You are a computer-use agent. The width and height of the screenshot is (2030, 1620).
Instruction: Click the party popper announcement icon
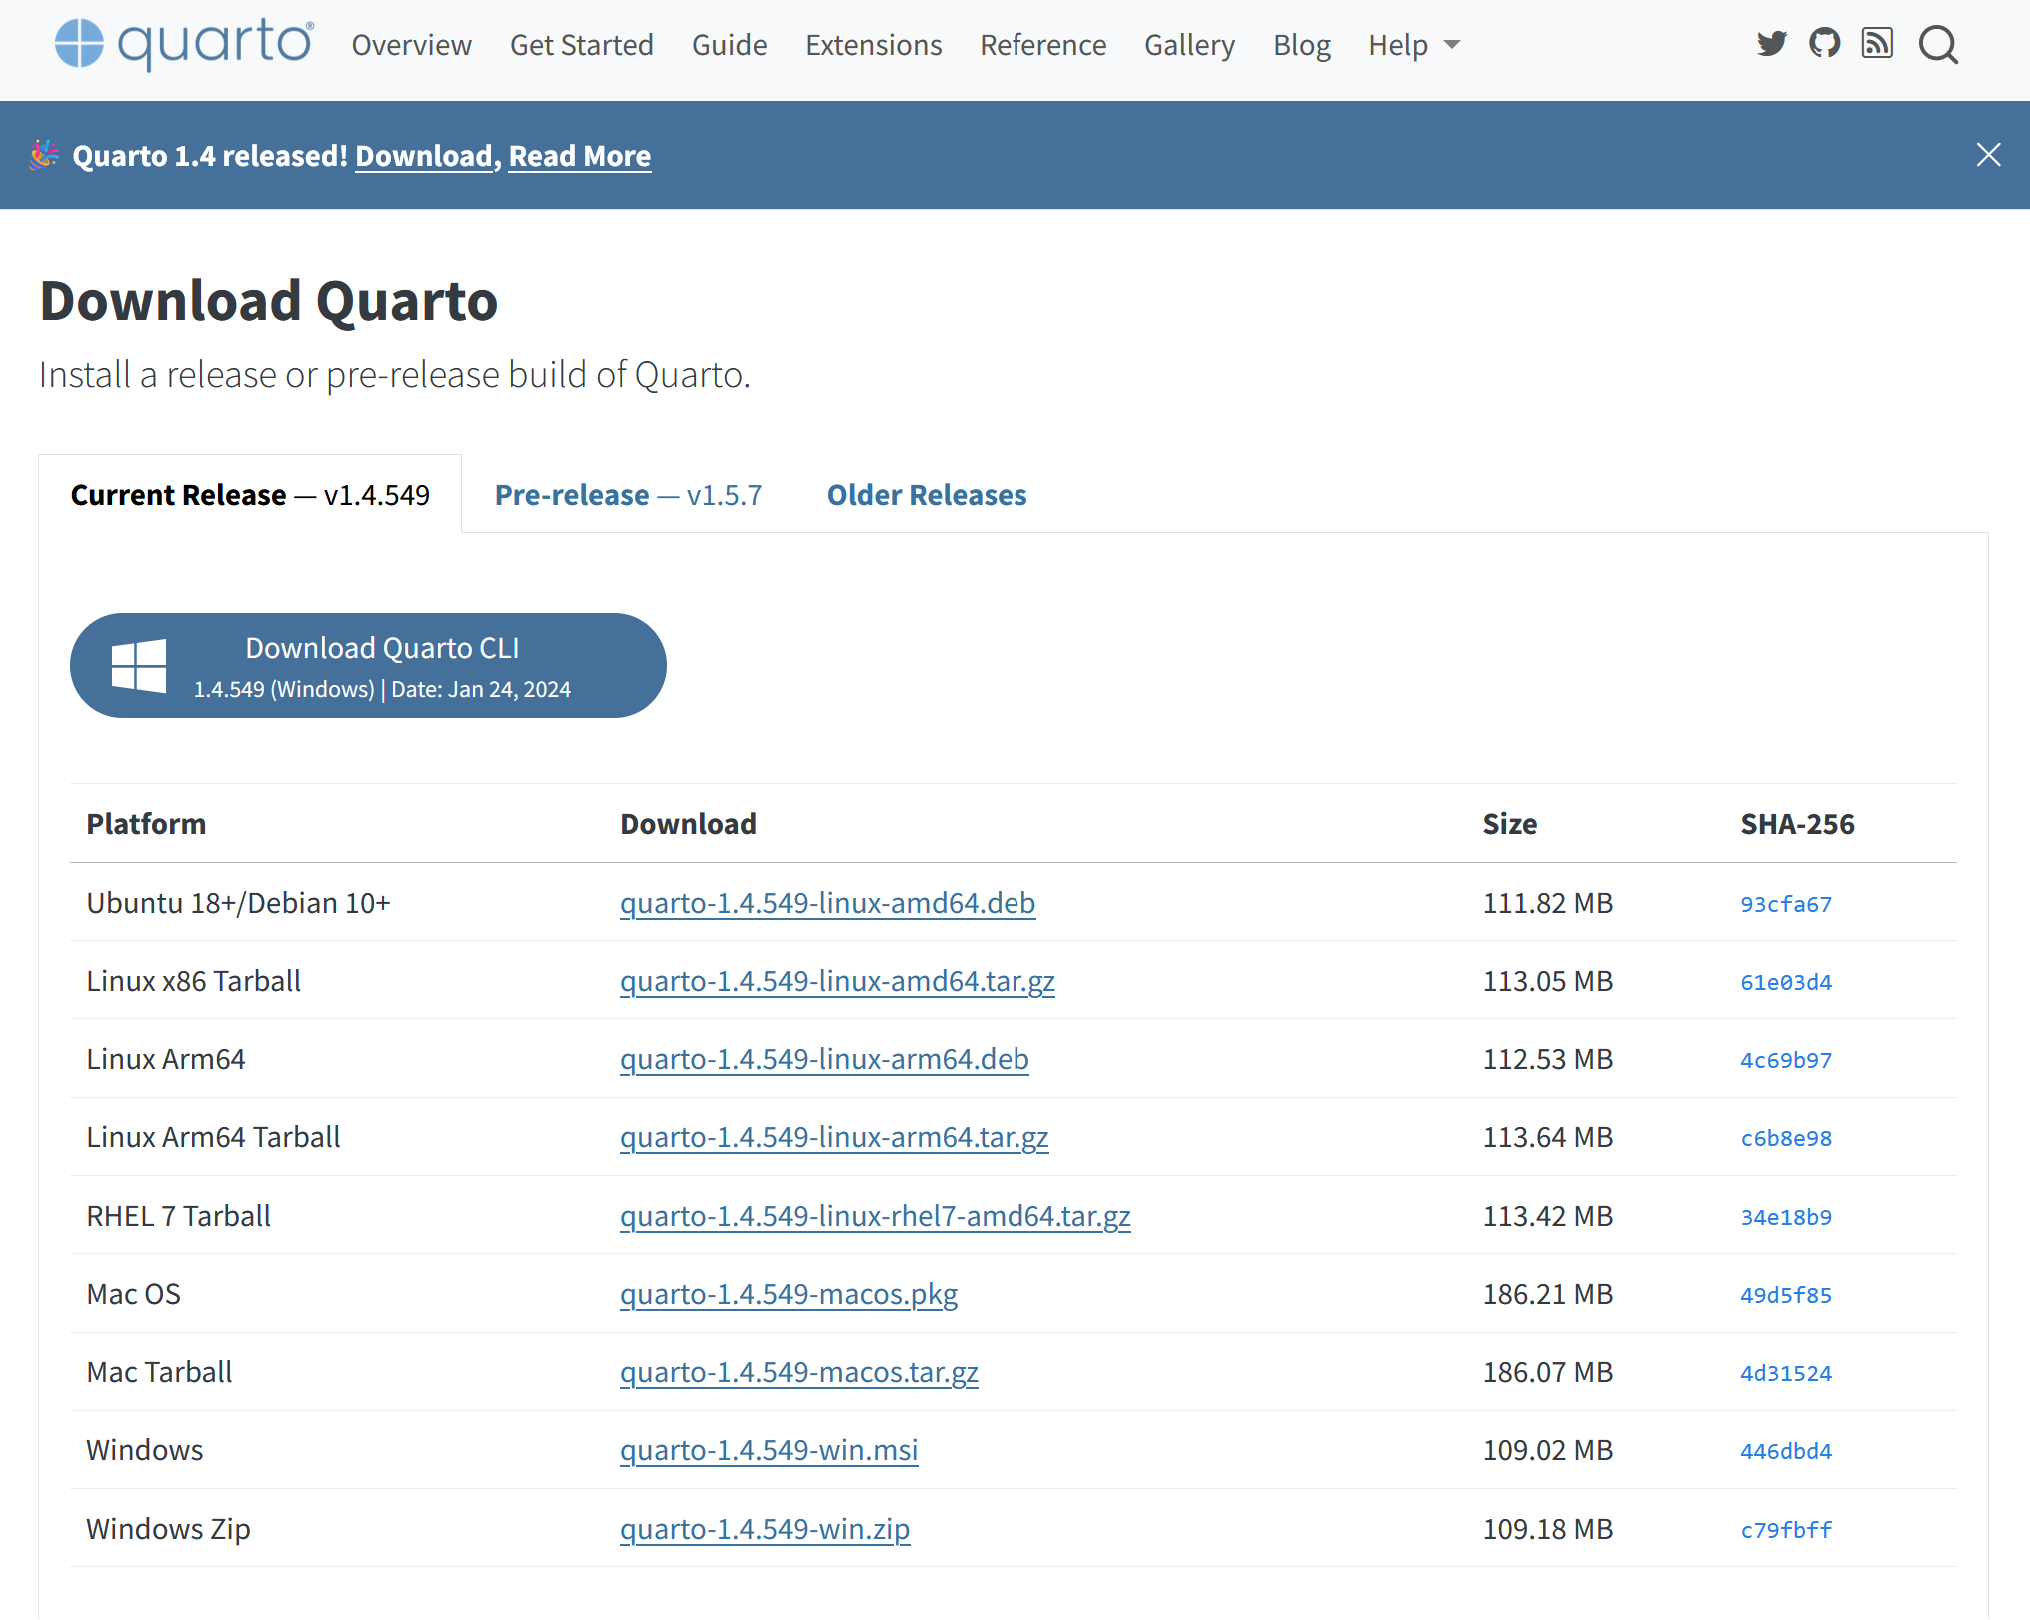click(x=44, y=155)
